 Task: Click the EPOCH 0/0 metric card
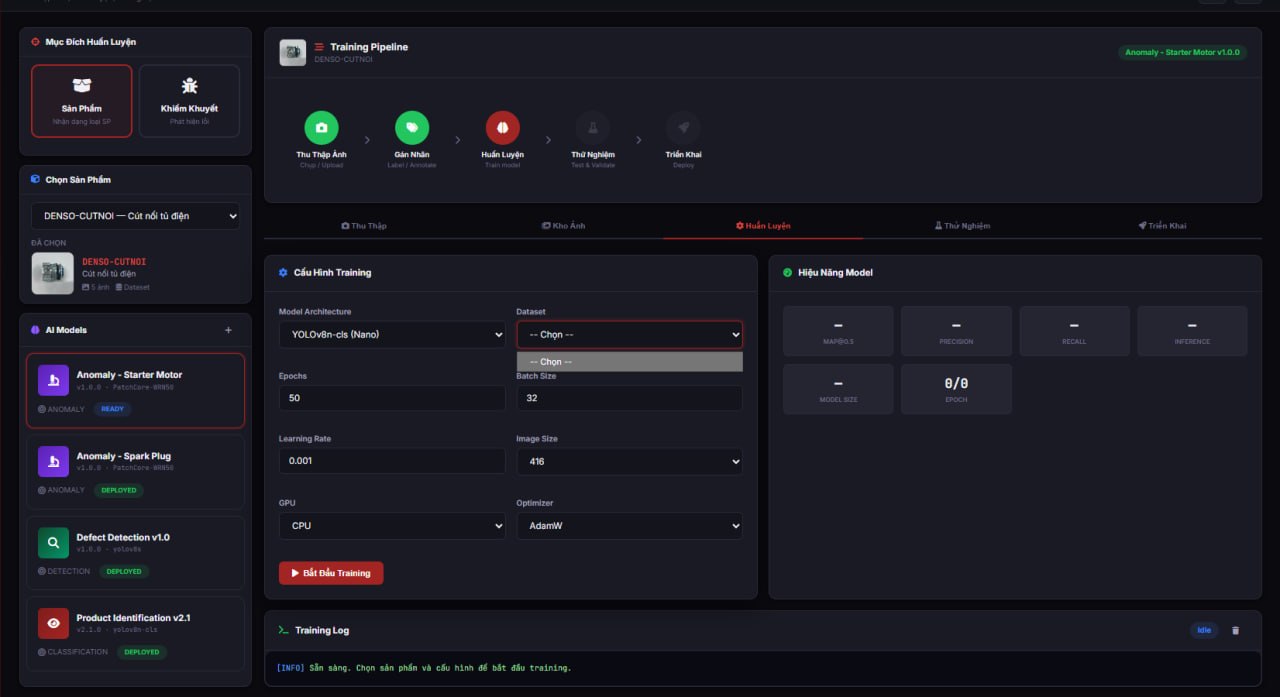coord(956,389)
